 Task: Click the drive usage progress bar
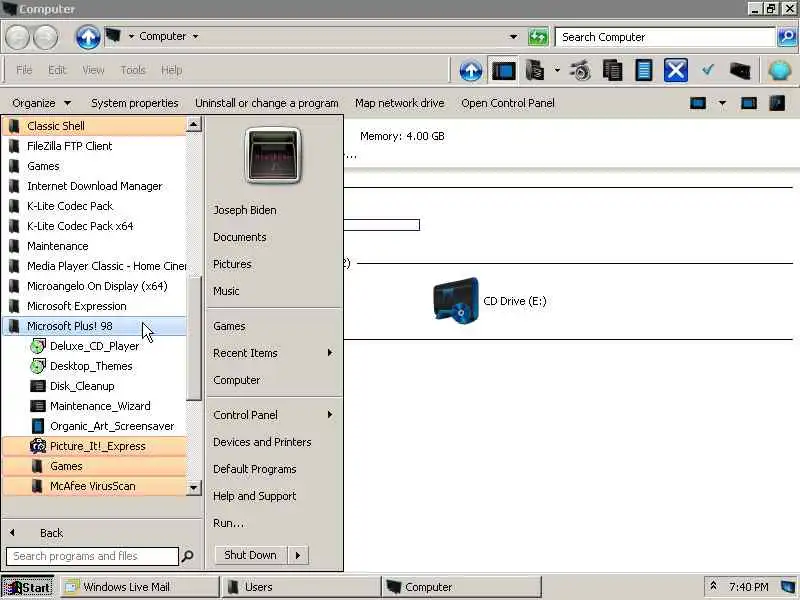tap(382, 225)
